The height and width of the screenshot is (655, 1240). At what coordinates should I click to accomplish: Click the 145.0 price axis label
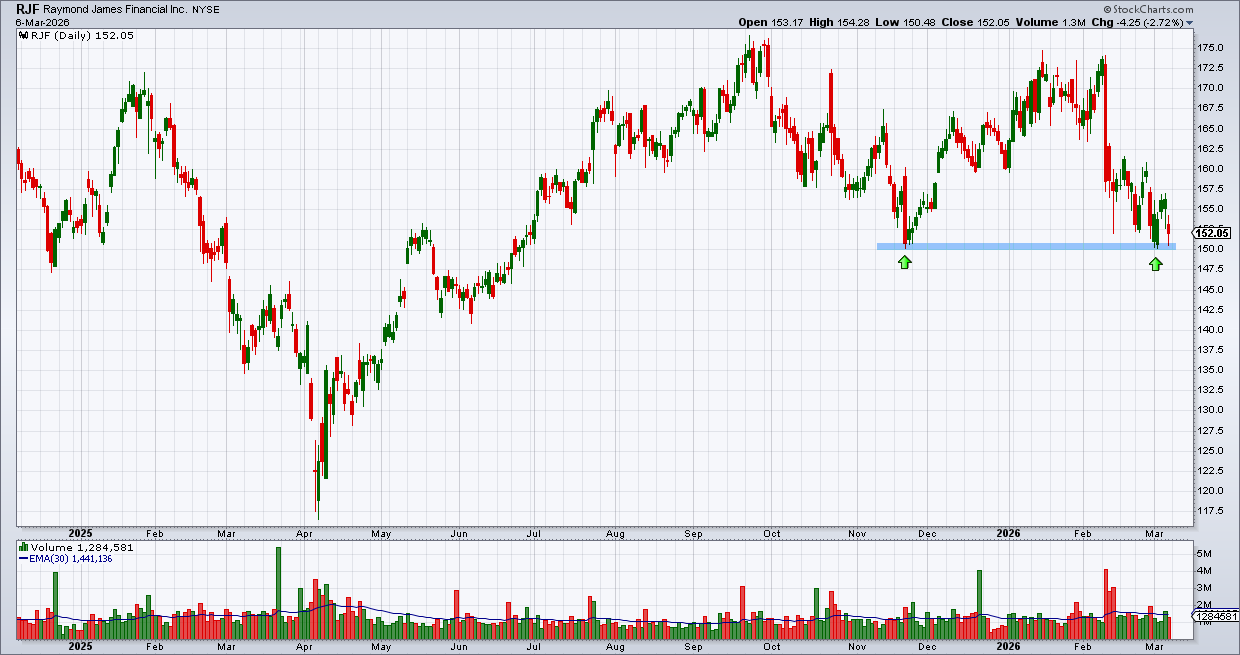click(1211, 289)
